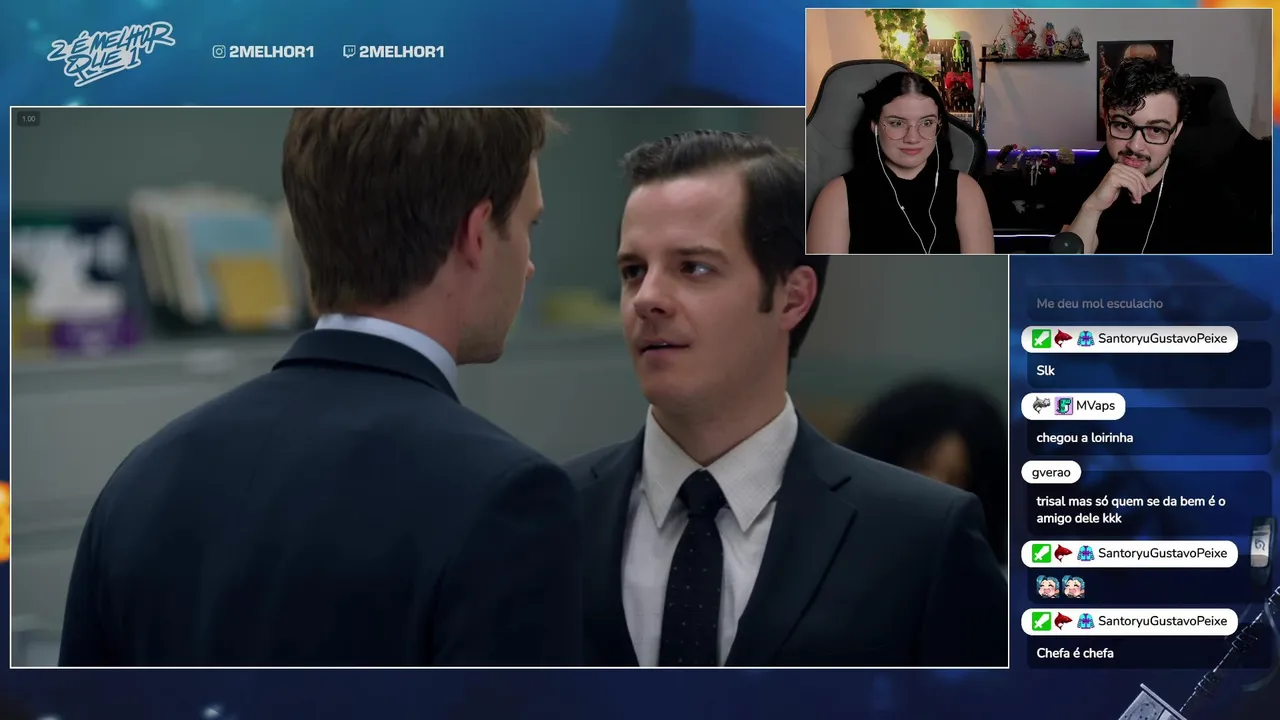Click SantoryuGustavoPeixe name above 'Slk'
Screen dimensions: 1280x720
tap(1162, 339)
